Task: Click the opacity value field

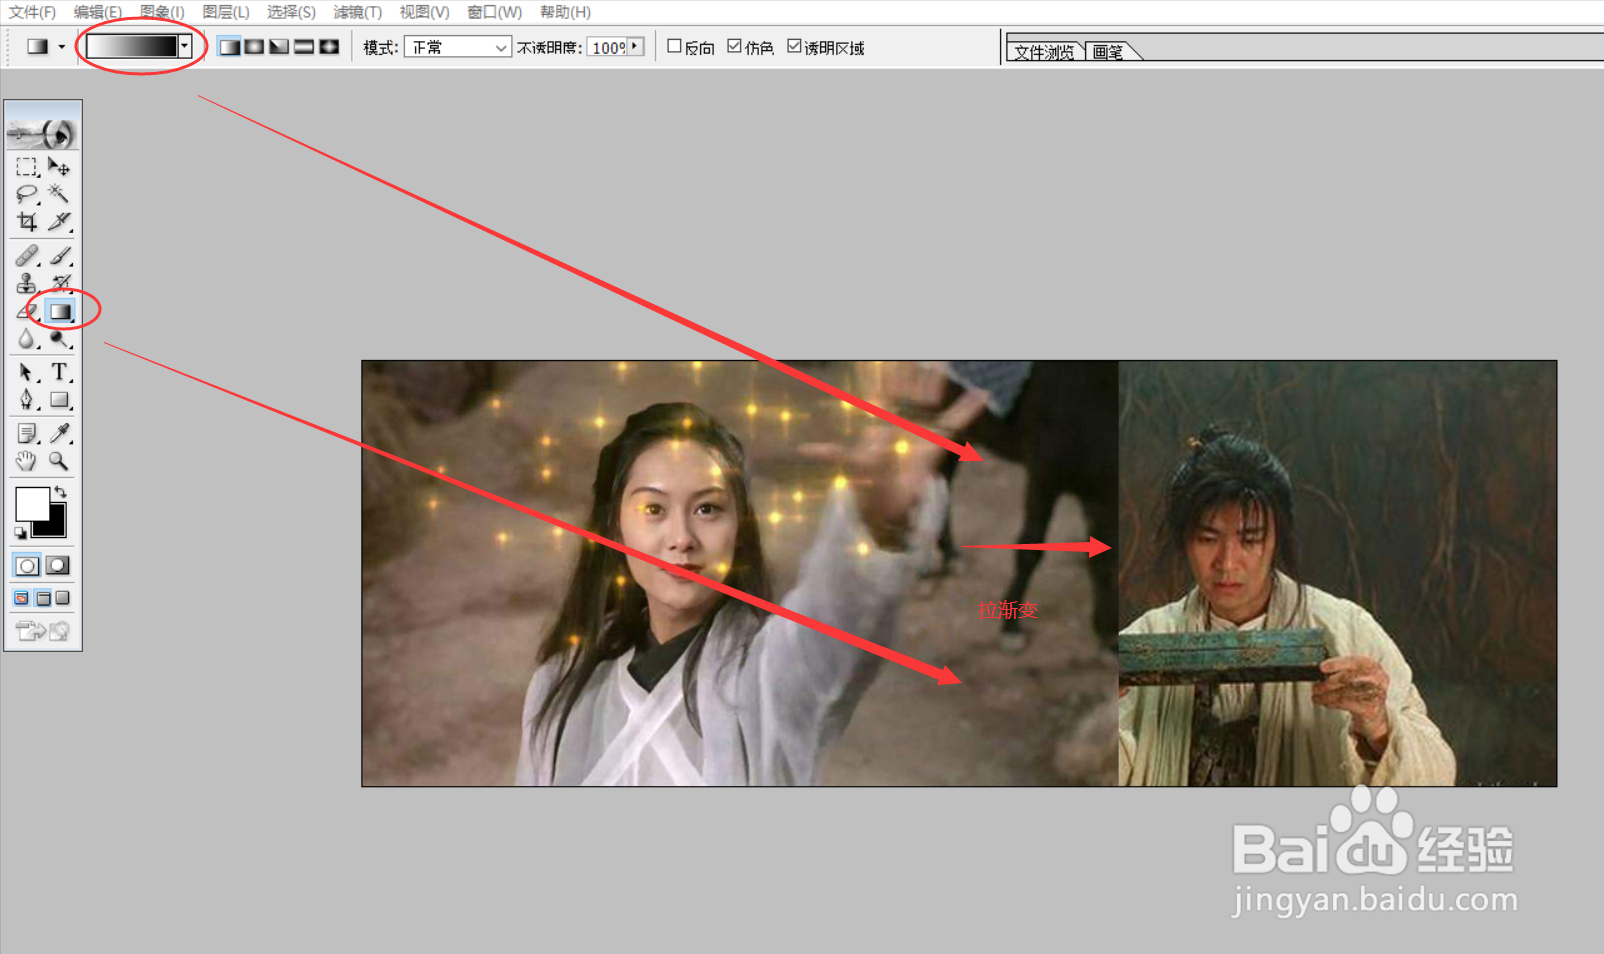Action: tap(607, 47)
